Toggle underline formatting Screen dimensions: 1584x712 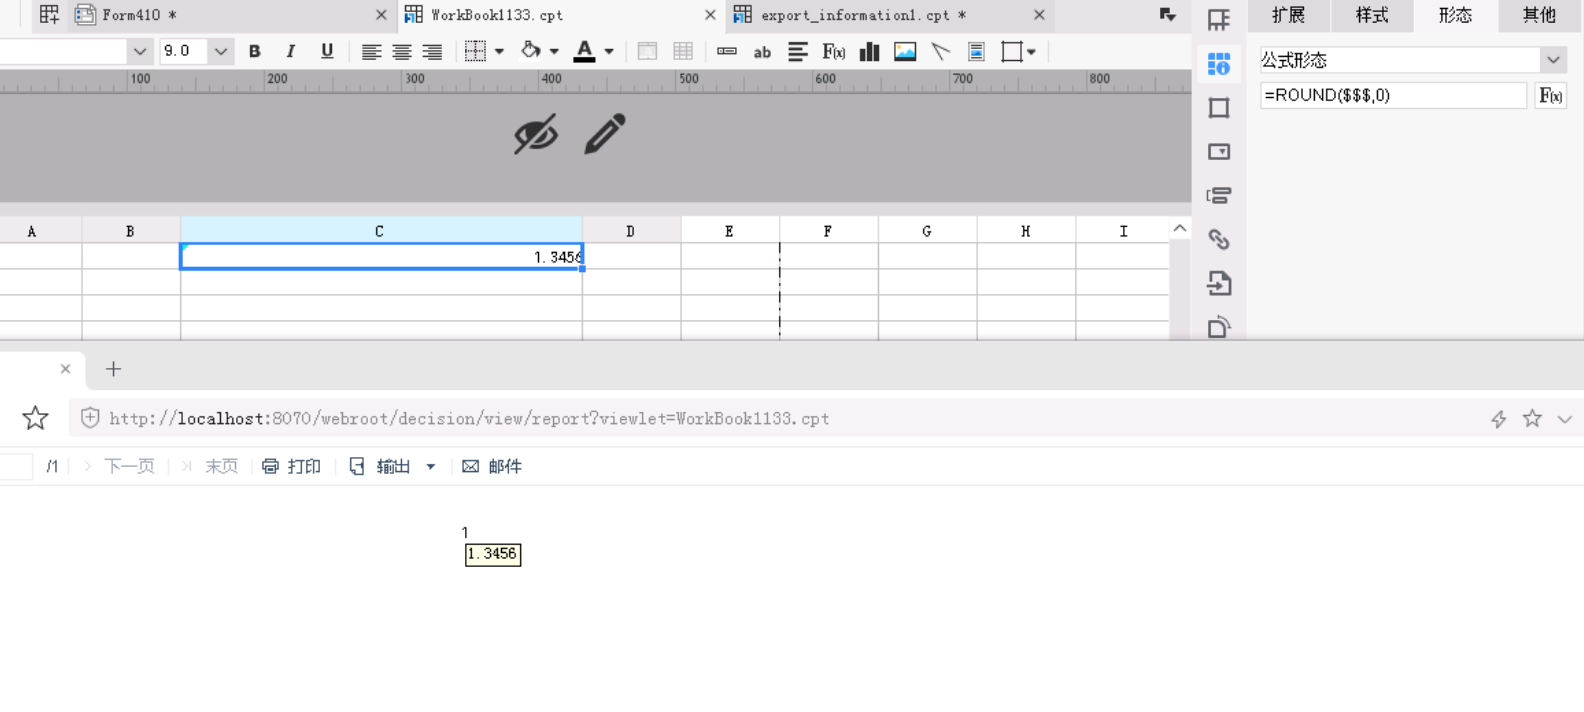click(x=327, y=51)
